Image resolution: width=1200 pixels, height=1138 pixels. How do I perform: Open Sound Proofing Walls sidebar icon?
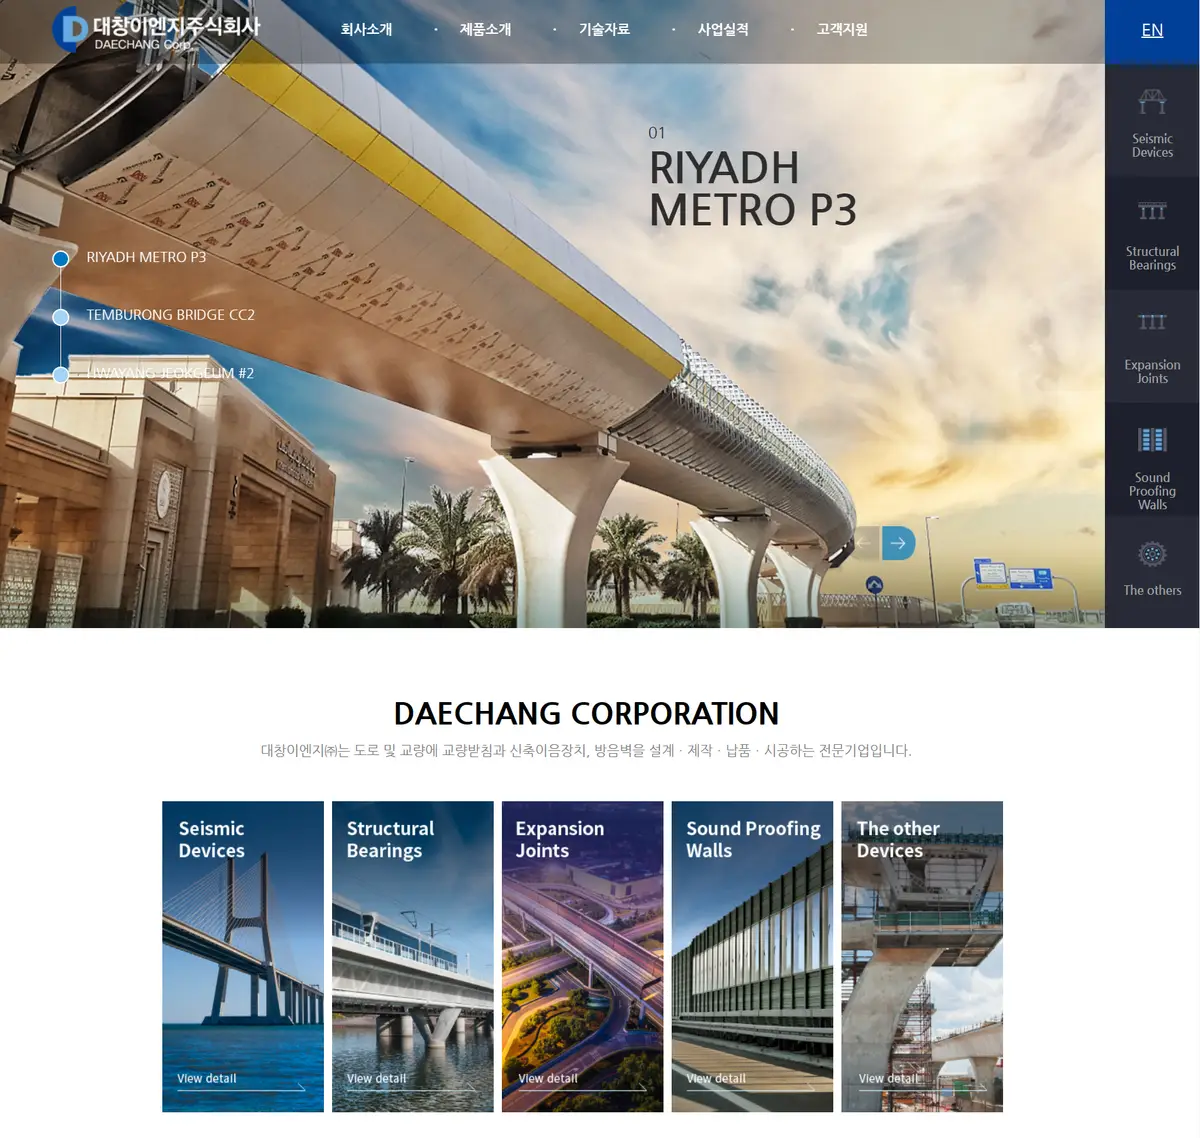coord(1152,440)
